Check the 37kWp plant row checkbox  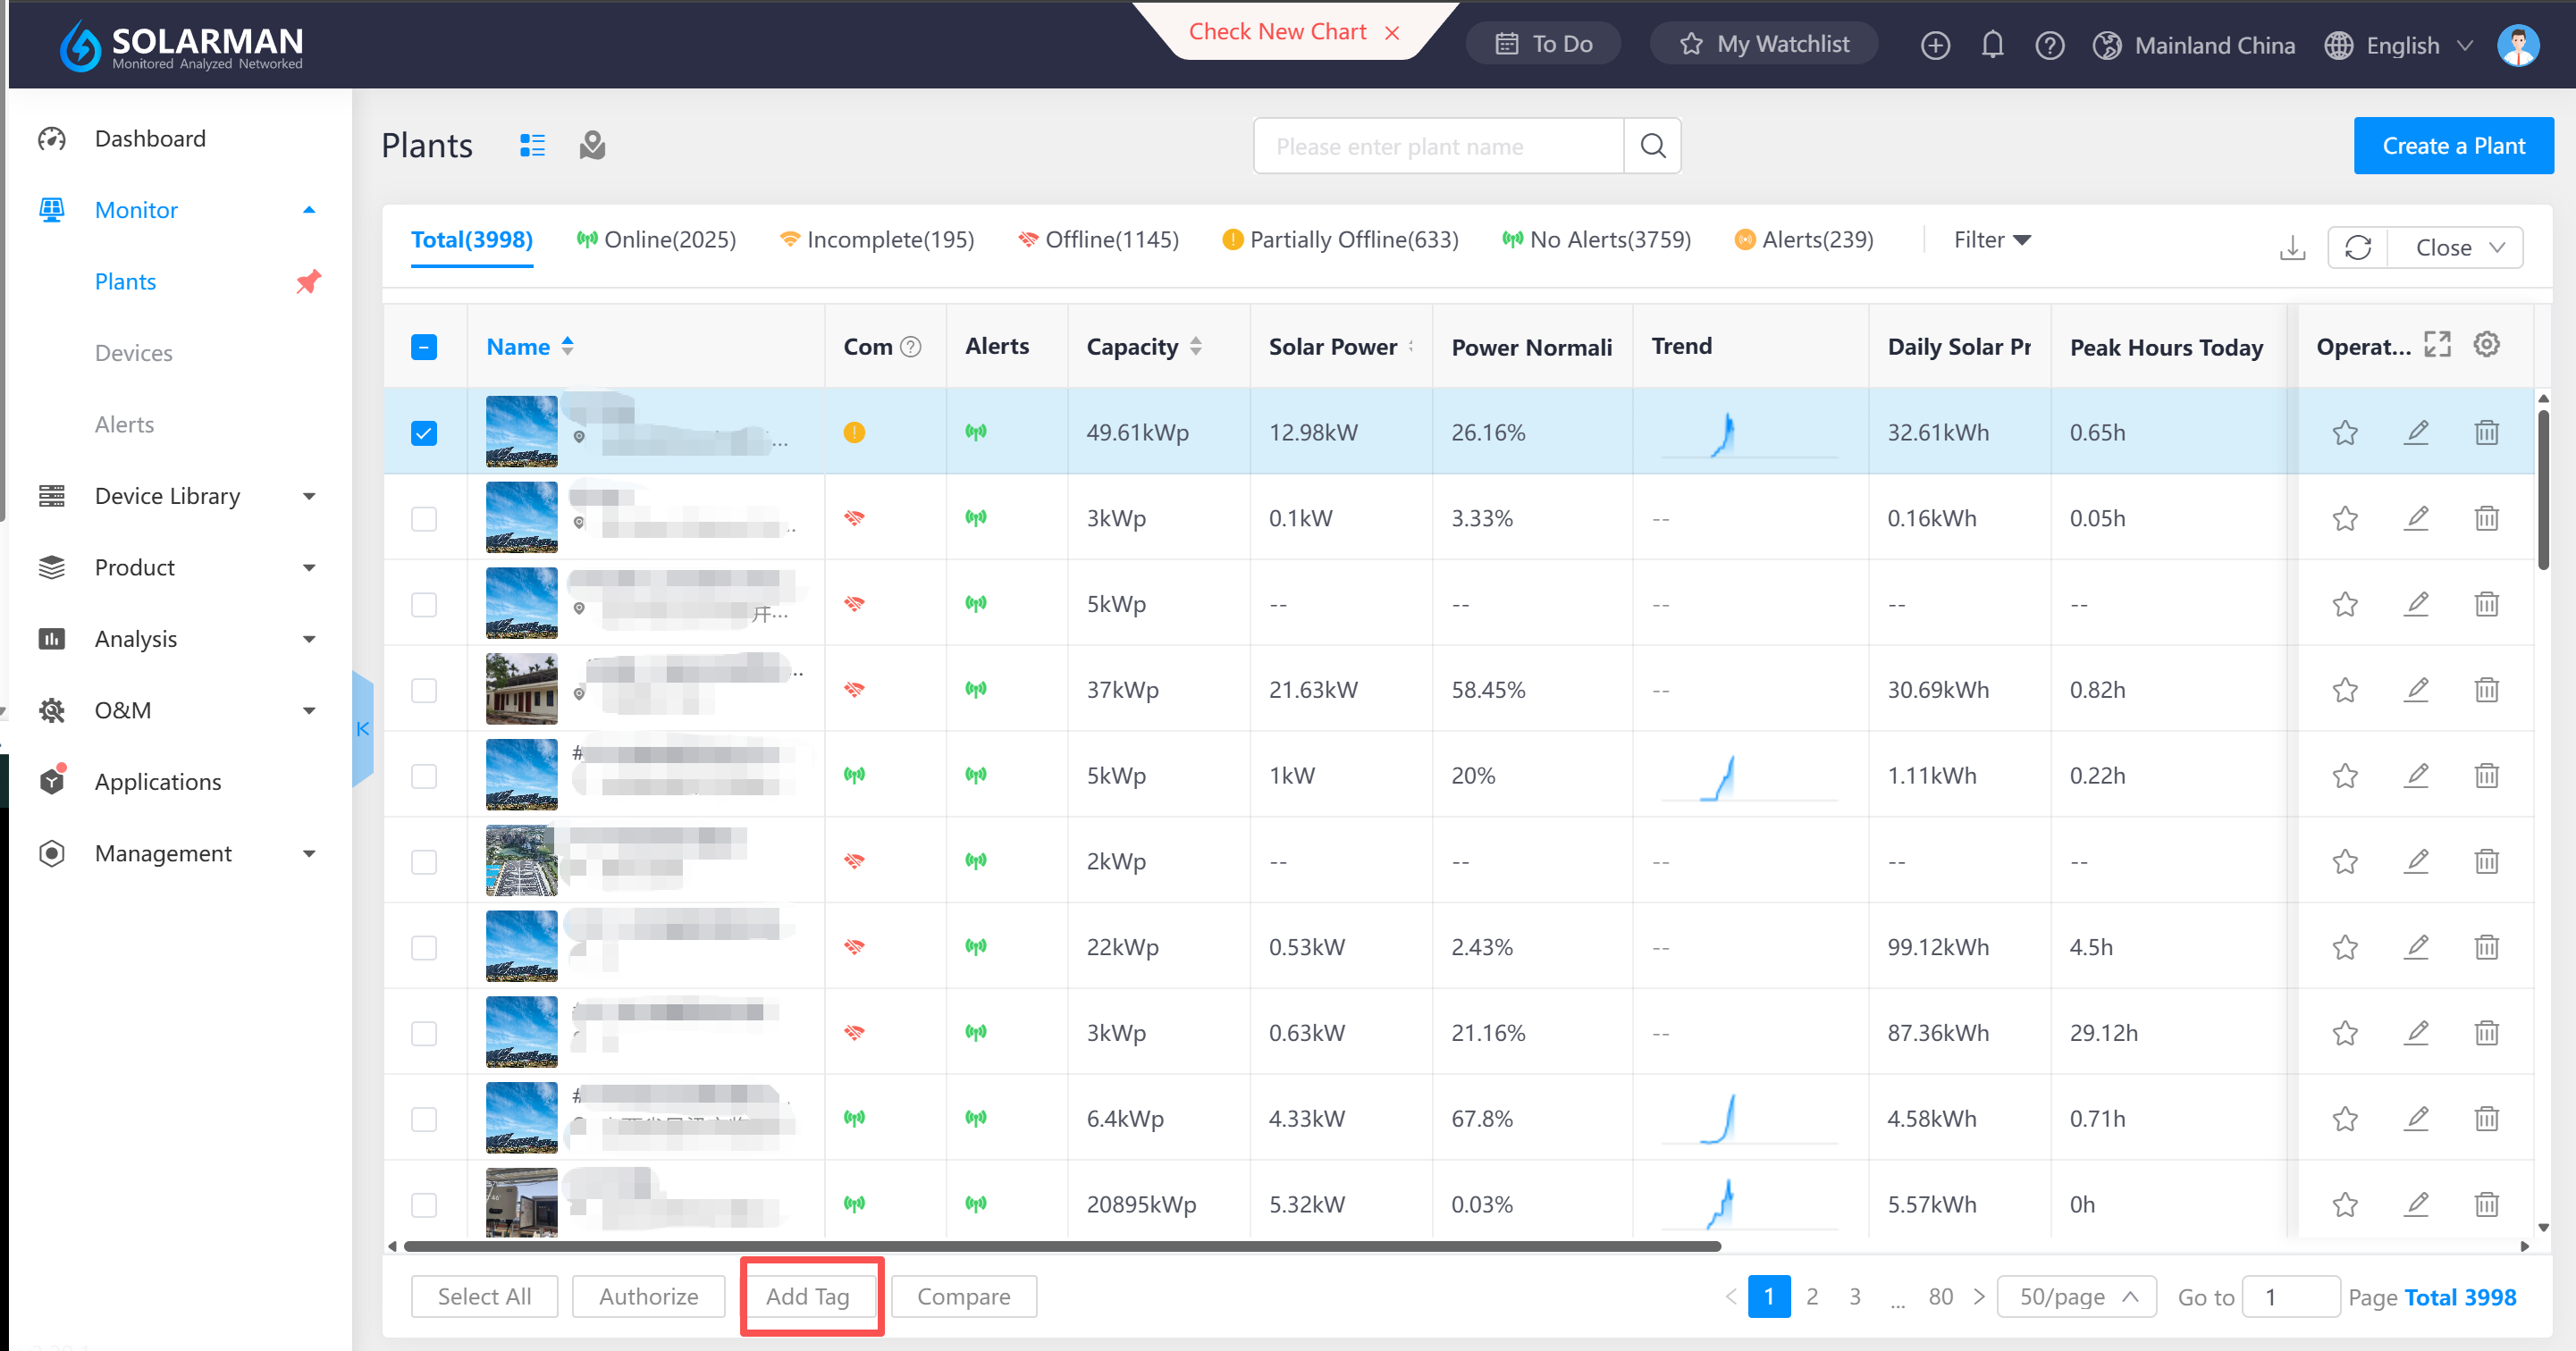tap(424, 690)
